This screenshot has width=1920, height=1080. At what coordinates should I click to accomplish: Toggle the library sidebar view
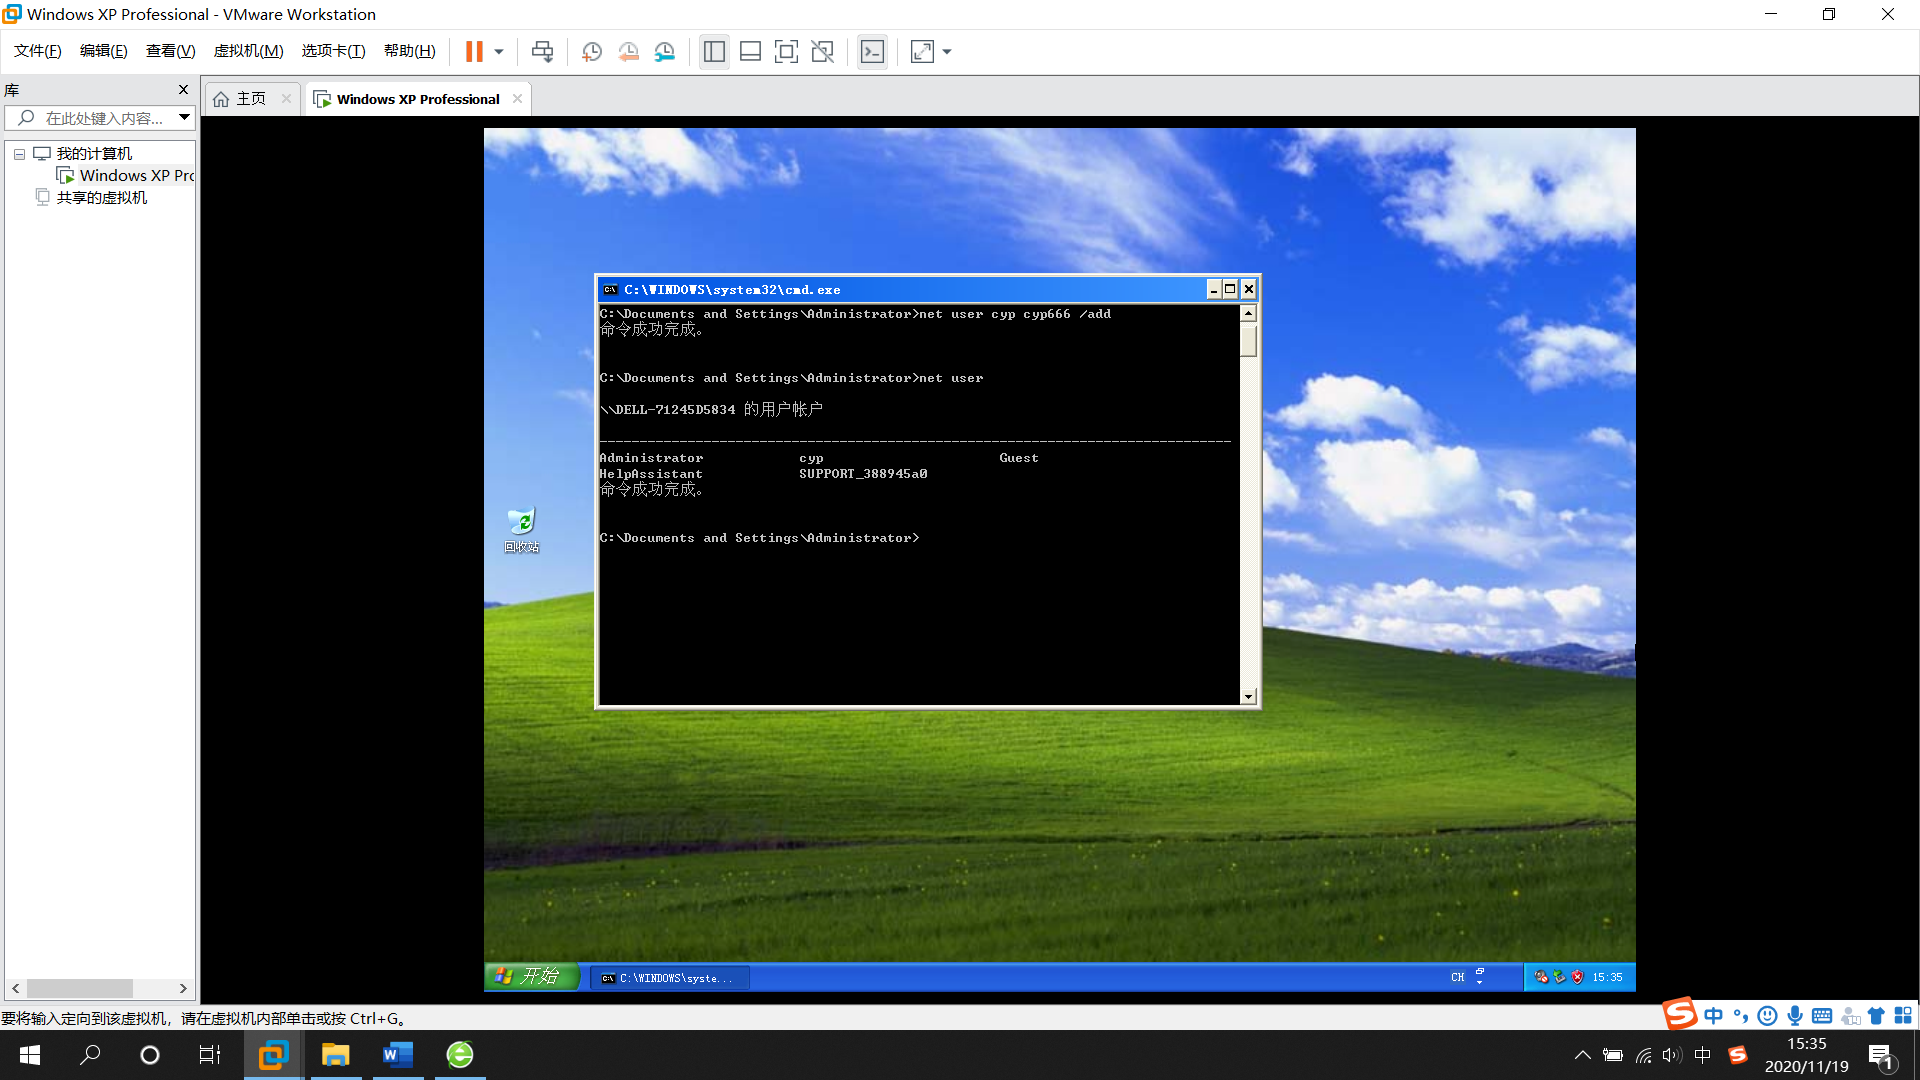click(x=714, y=52)
